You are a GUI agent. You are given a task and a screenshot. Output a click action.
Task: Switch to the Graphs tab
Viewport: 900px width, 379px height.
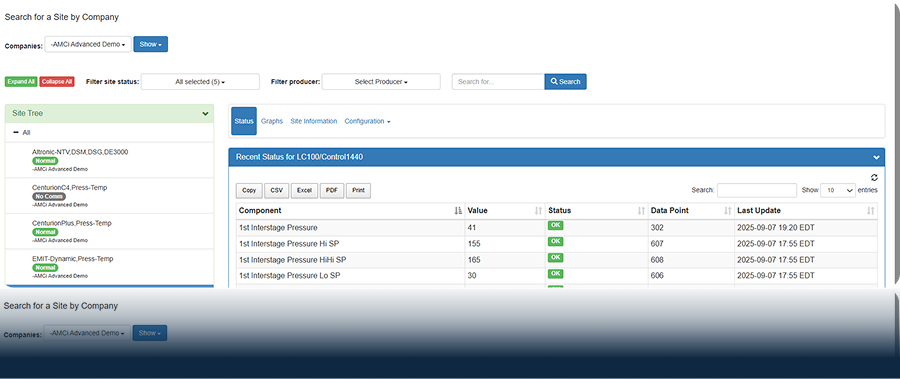272,121
